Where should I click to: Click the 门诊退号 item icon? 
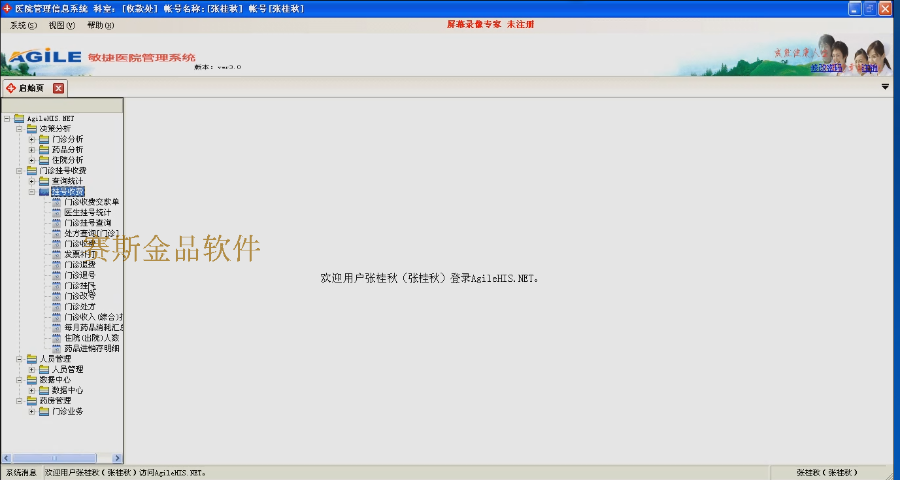(56, 275)
